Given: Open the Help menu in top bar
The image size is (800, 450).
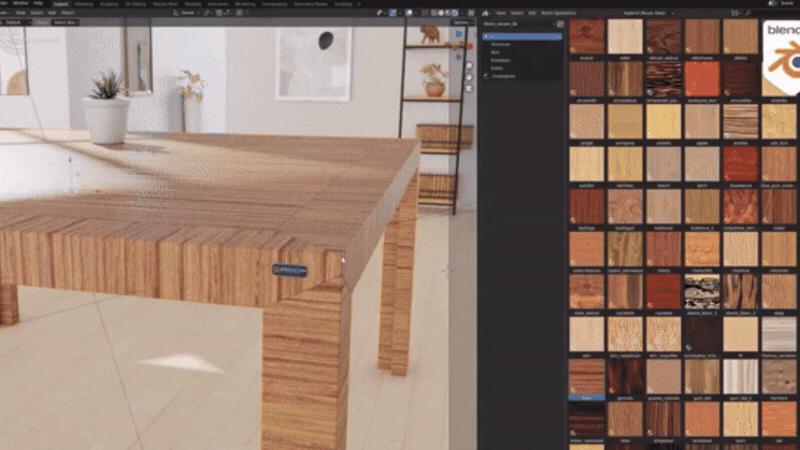Looking at the screenshot, I should (x=38, y=4).
